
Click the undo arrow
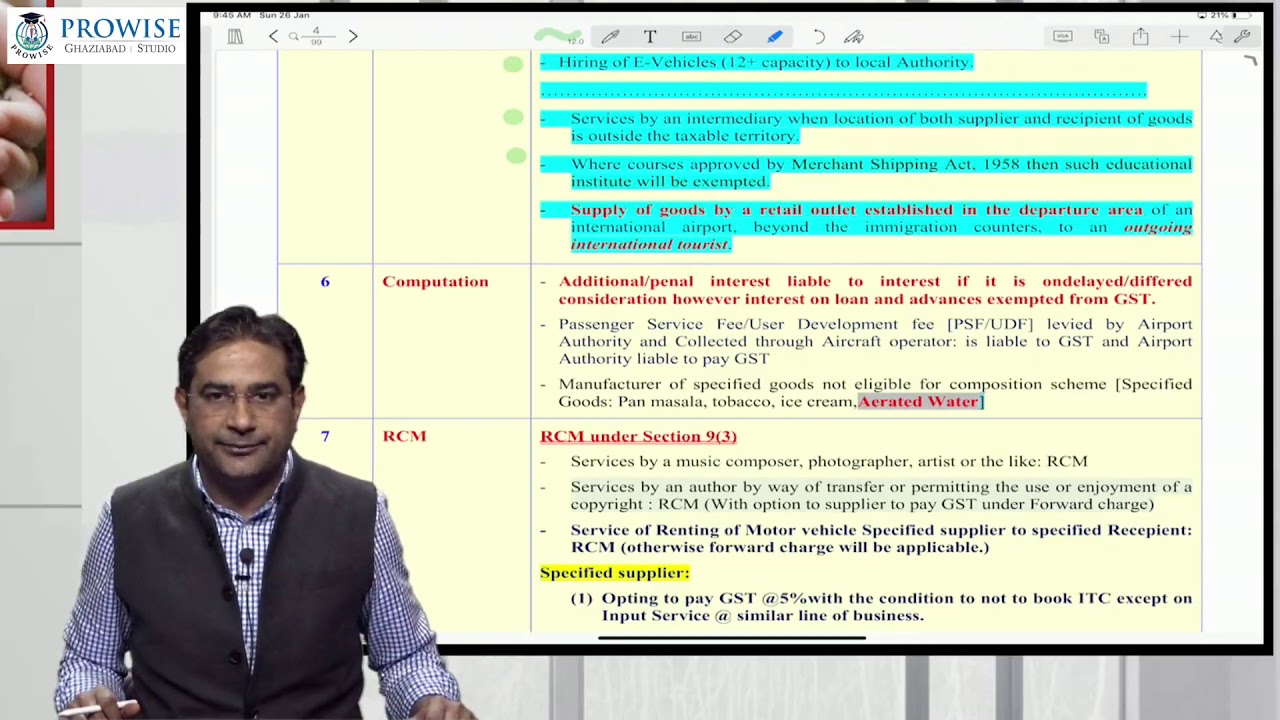pyautogui.click(x=819, y=37)
